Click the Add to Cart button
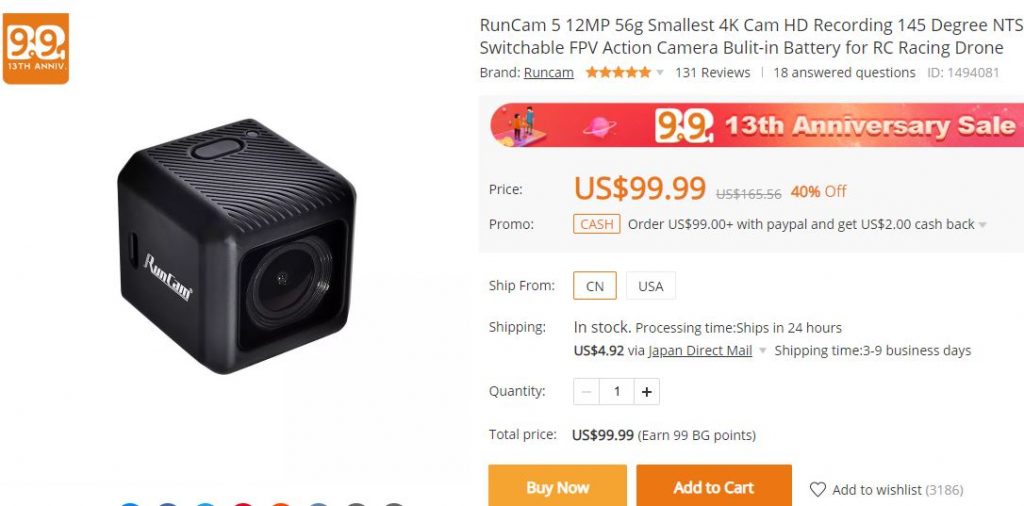This screenshot has width=1024, height=506. 714,486
